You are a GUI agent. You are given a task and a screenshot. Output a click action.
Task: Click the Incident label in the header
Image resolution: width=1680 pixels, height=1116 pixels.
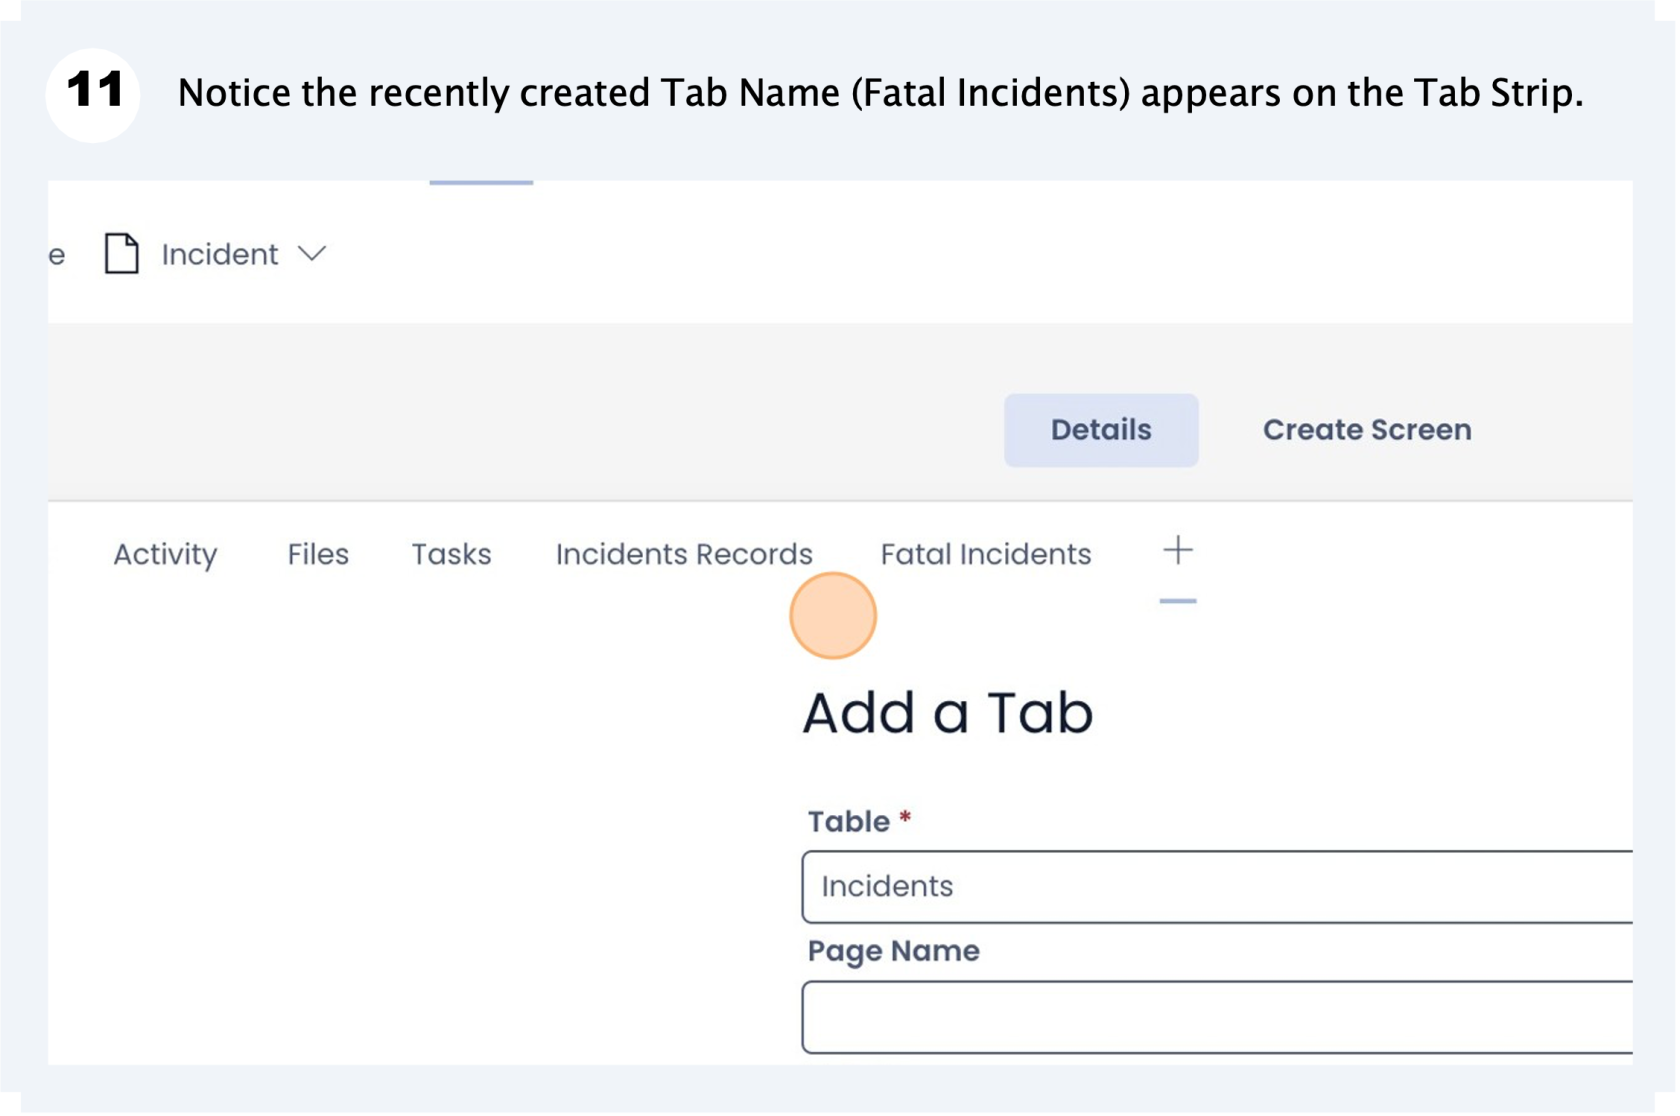(220, 254)
